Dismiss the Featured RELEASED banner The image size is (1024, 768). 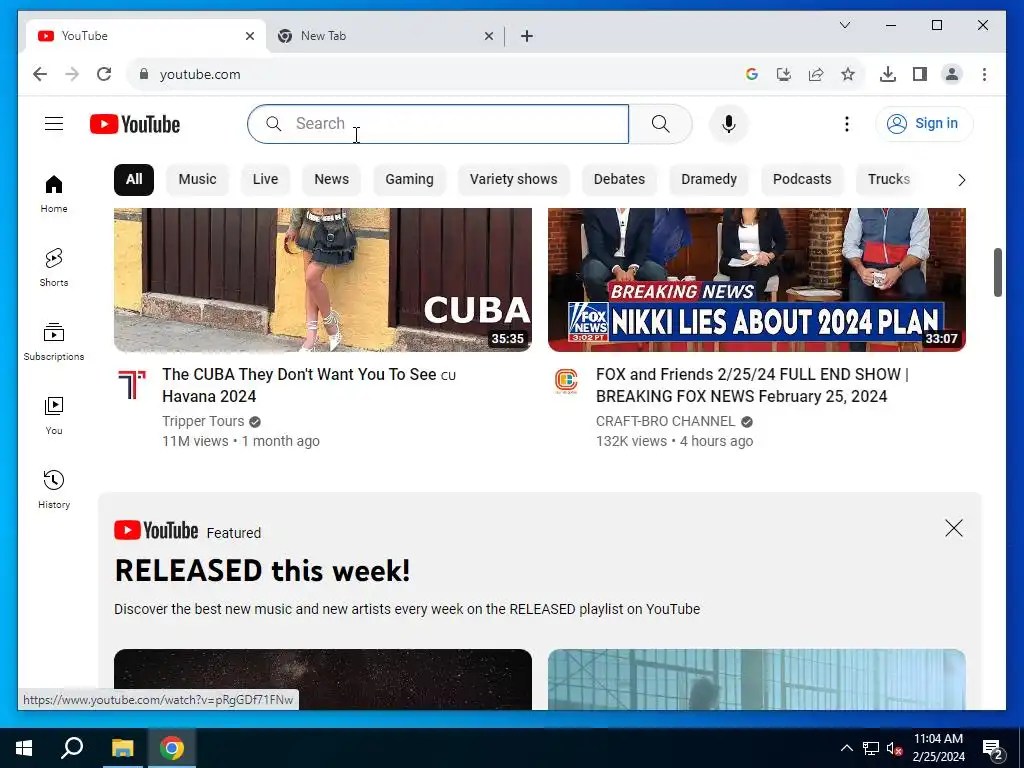click(953, 528)
